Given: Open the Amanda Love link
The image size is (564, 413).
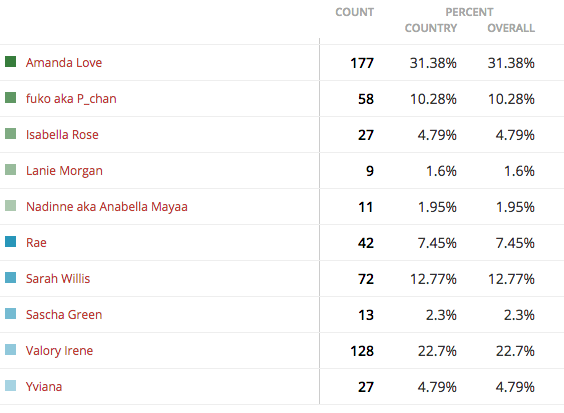Looking at the screenshot, I should [x=64, y=63].
